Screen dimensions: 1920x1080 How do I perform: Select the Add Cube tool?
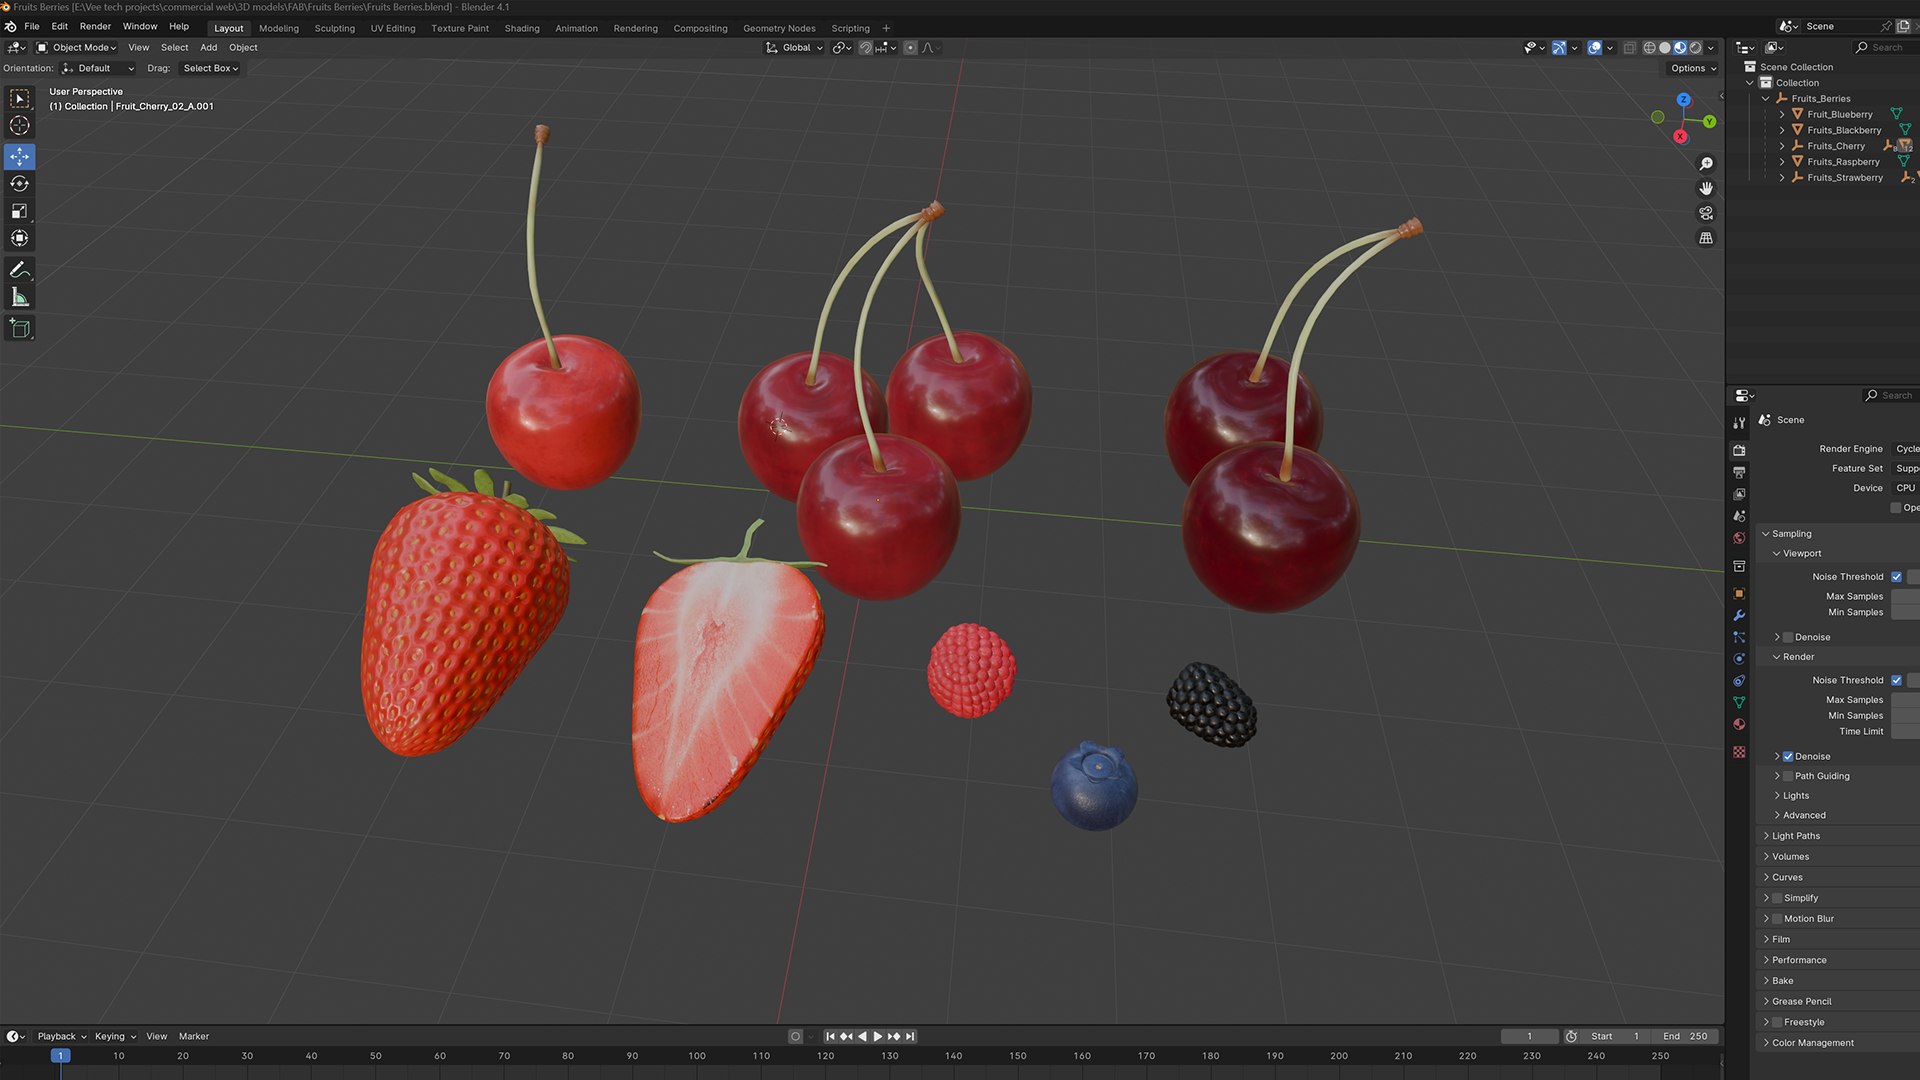click(x=20, y=328)
